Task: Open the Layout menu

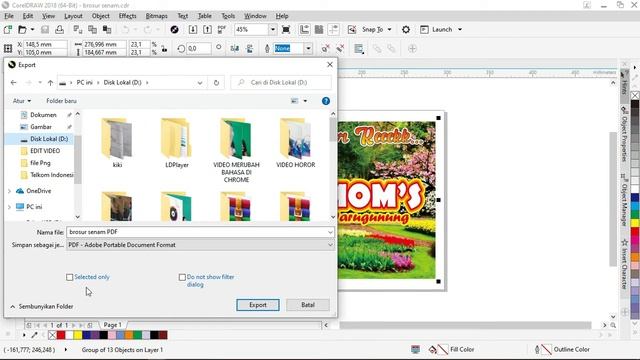Action: [x=73, y=16]
